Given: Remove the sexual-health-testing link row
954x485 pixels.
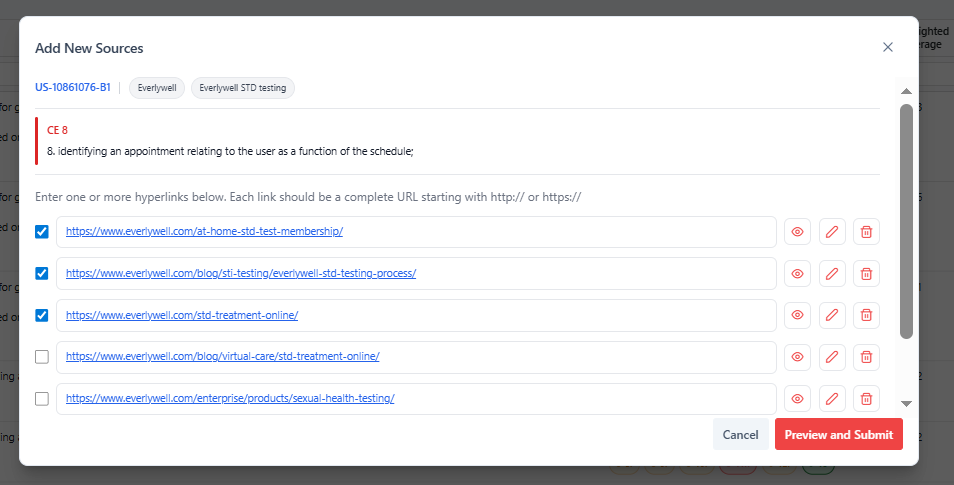Looking at the screenshot, I should (866, 398).
